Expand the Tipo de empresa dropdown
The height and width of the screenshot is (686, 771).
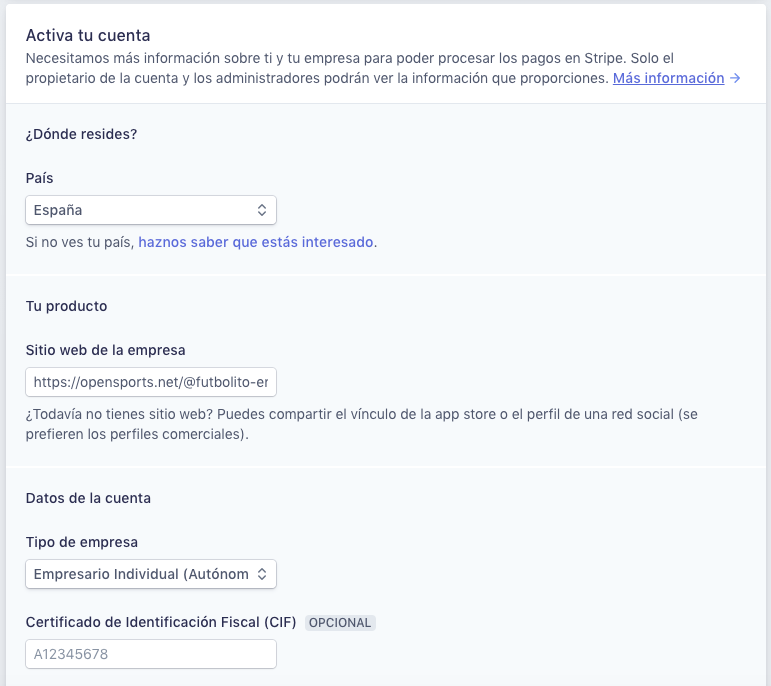click(x=151, y=574)
